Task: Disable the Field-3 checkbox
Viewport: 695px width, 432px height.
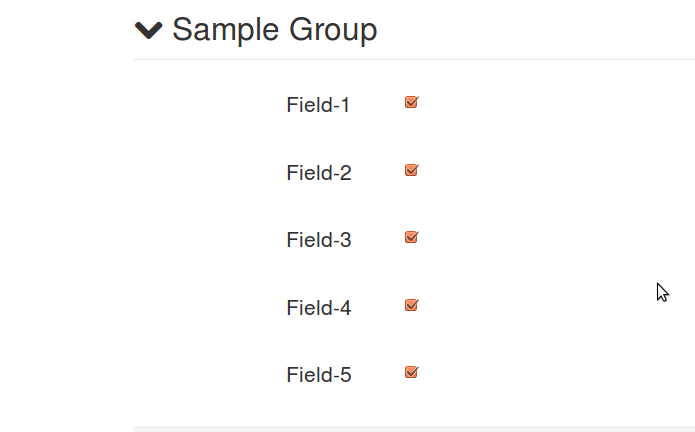Action: [411, 237]
